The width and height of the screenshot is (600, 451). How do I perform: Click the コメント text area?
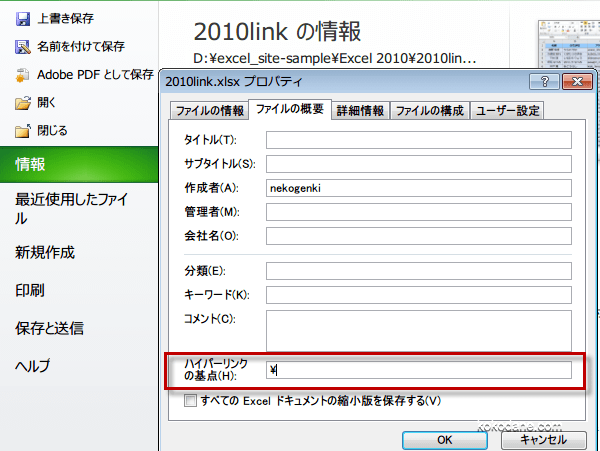click(x=419, y=331)
